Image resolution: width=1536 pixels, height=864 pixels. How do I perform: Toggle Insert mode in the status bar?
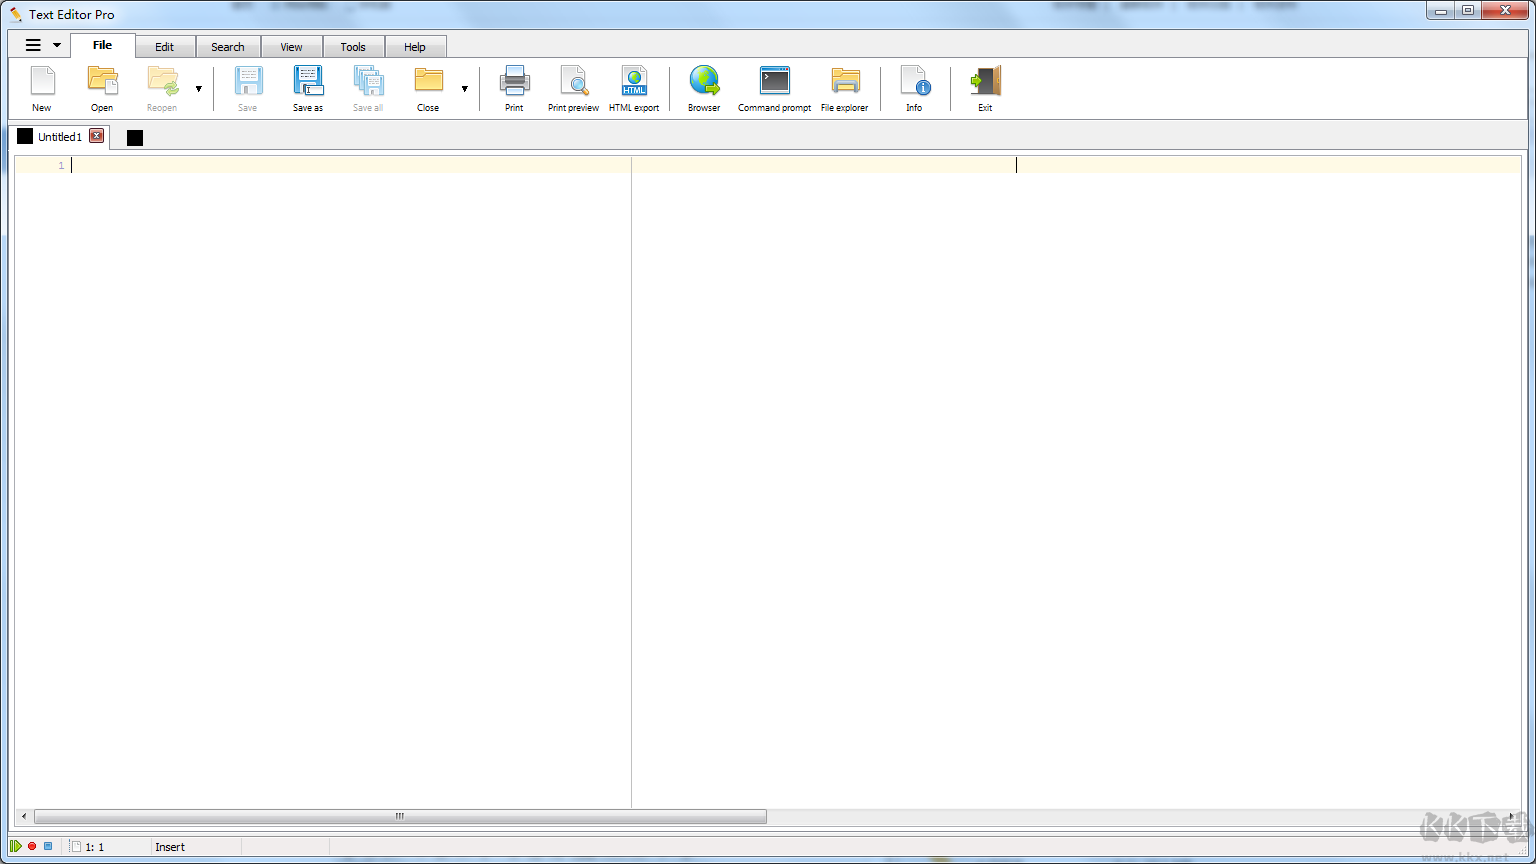coord(169,846)
